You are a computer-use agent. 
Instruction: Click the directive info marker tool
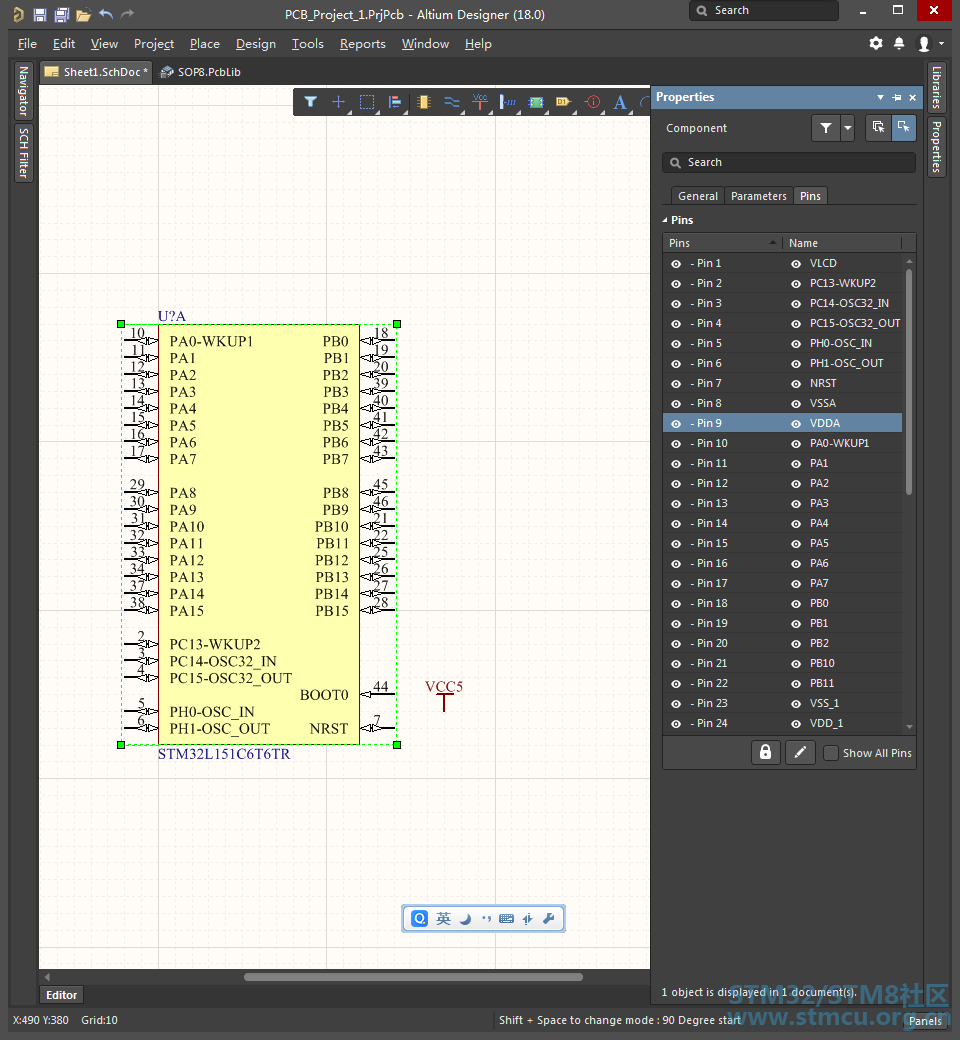tap(592, 102)
